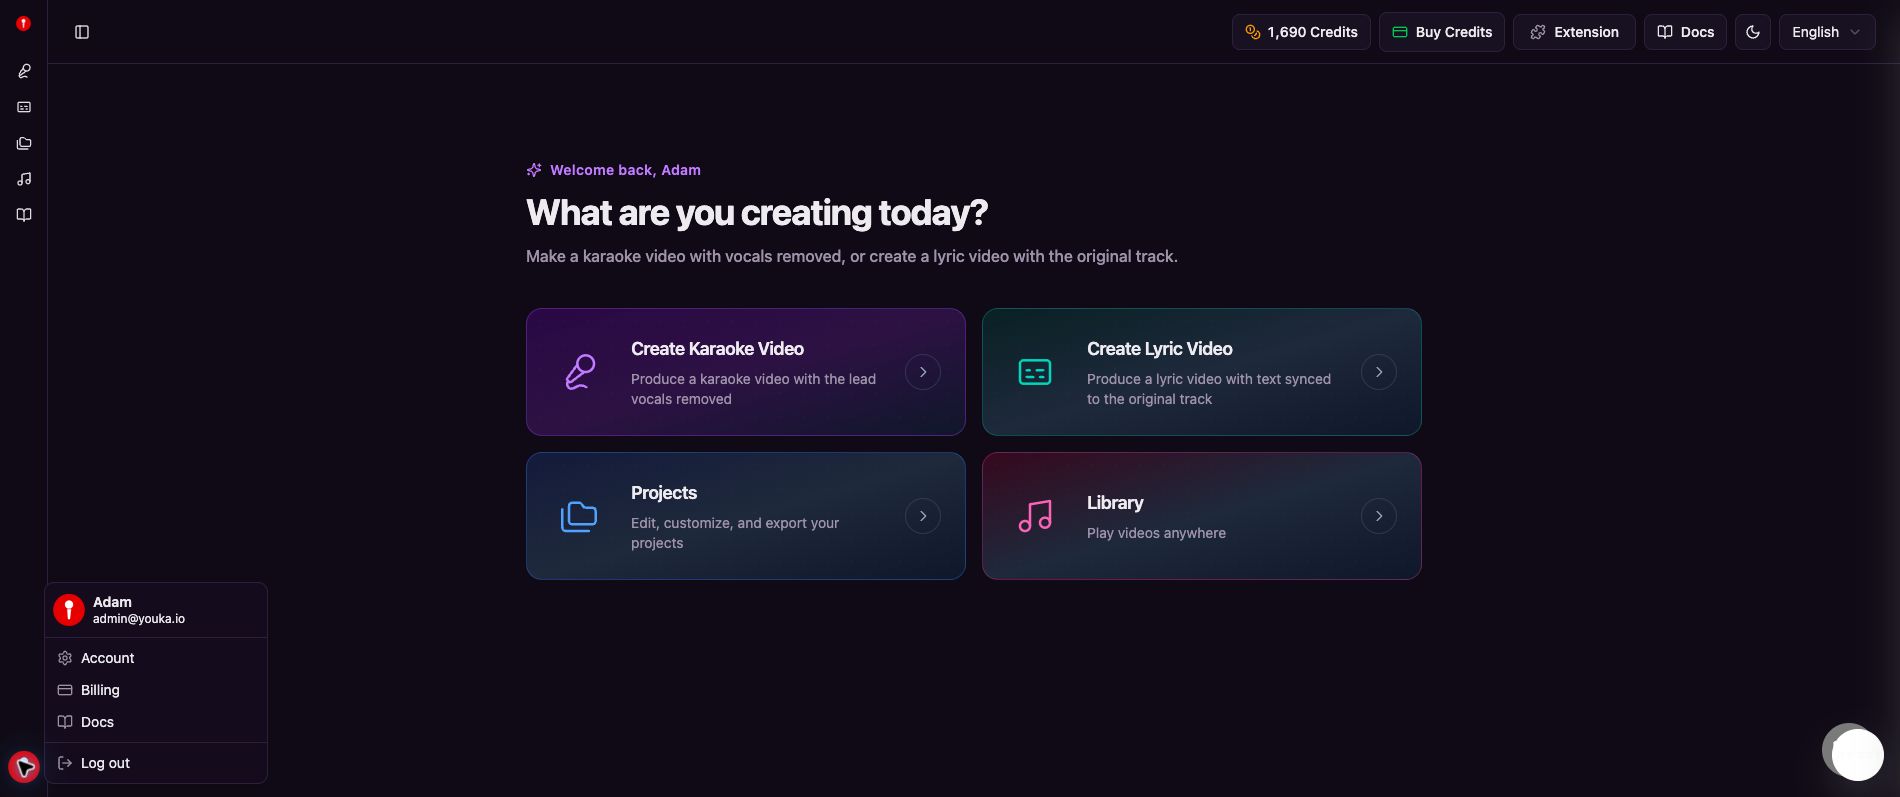This screenshot has height=797, width=1900.
Task: Toggle dark mode with the moon icon
Action: [1753, 32]
